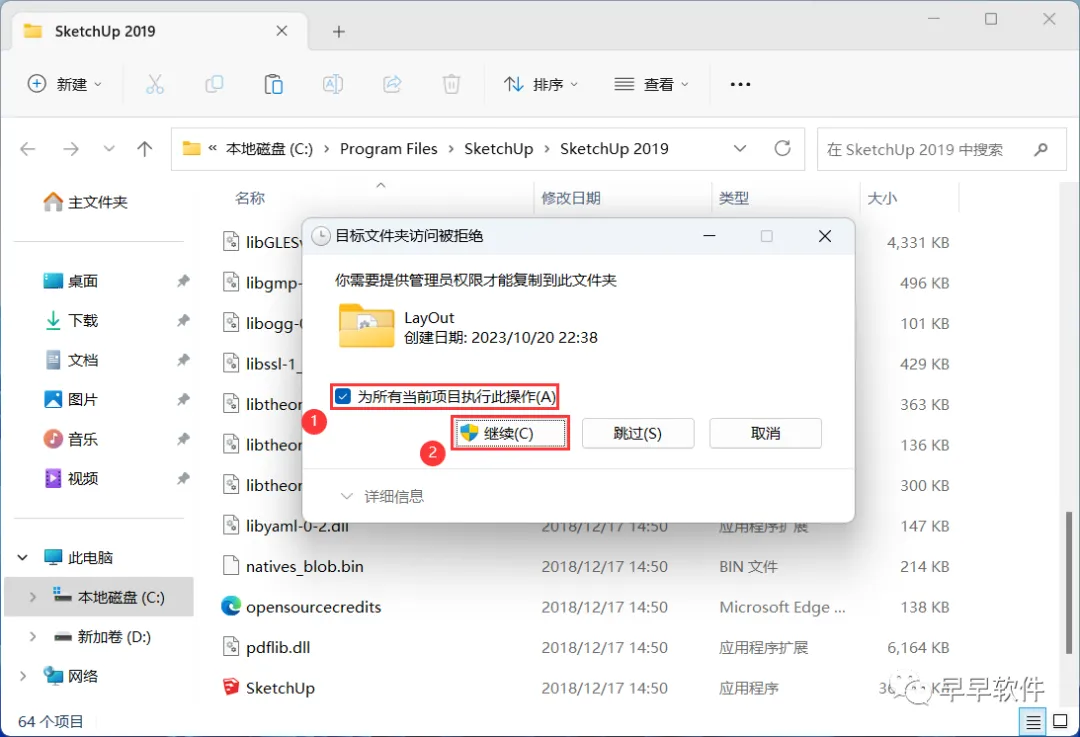Pin toggle next to 视频
This screenshot has width=1080, height=737.
183,478
